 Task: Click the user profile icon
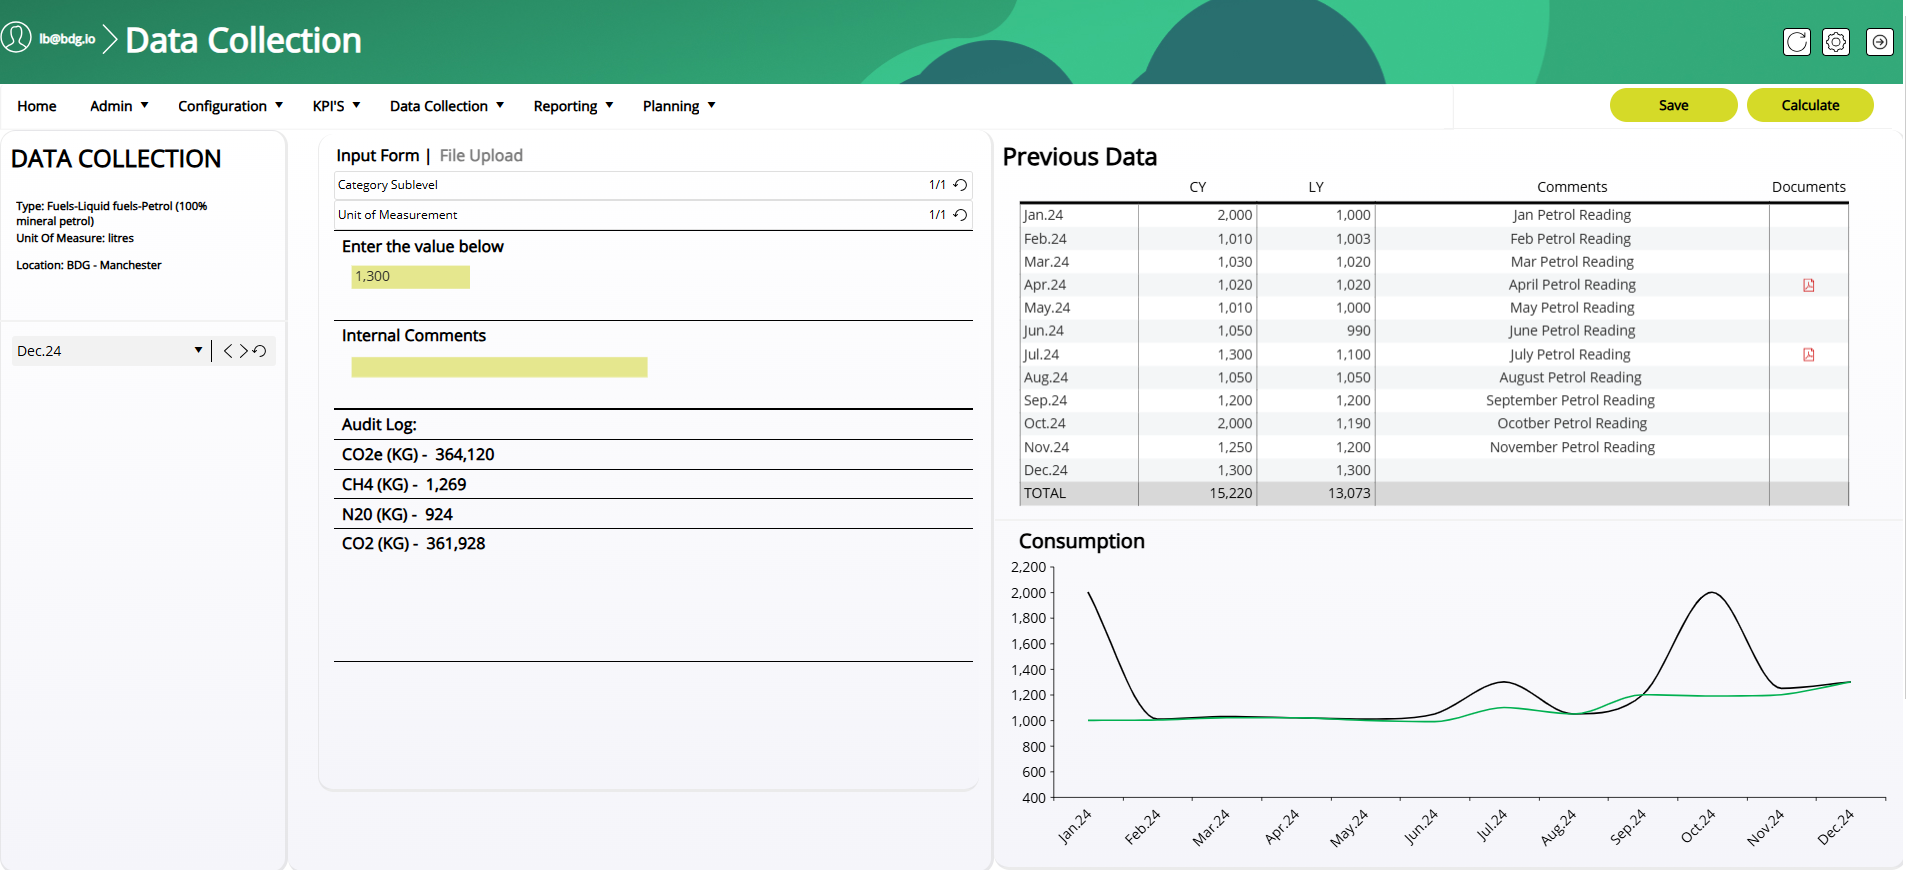tap(16, 38)
